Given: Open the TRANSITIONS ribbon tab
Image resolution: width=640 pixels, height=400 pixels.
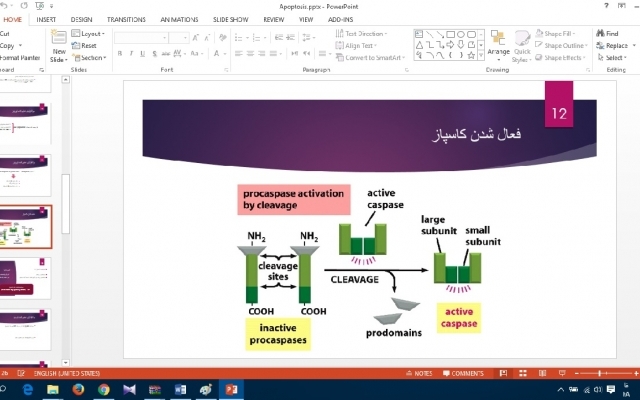Looking at the screenshot, I should pos(126,20).
